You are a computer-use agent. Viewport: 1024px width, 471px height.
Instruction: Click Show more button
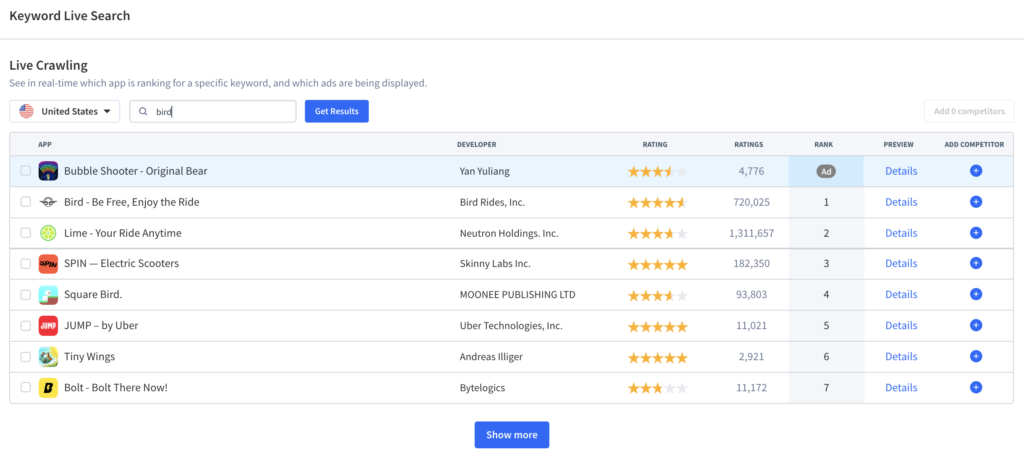pos(511,435)
